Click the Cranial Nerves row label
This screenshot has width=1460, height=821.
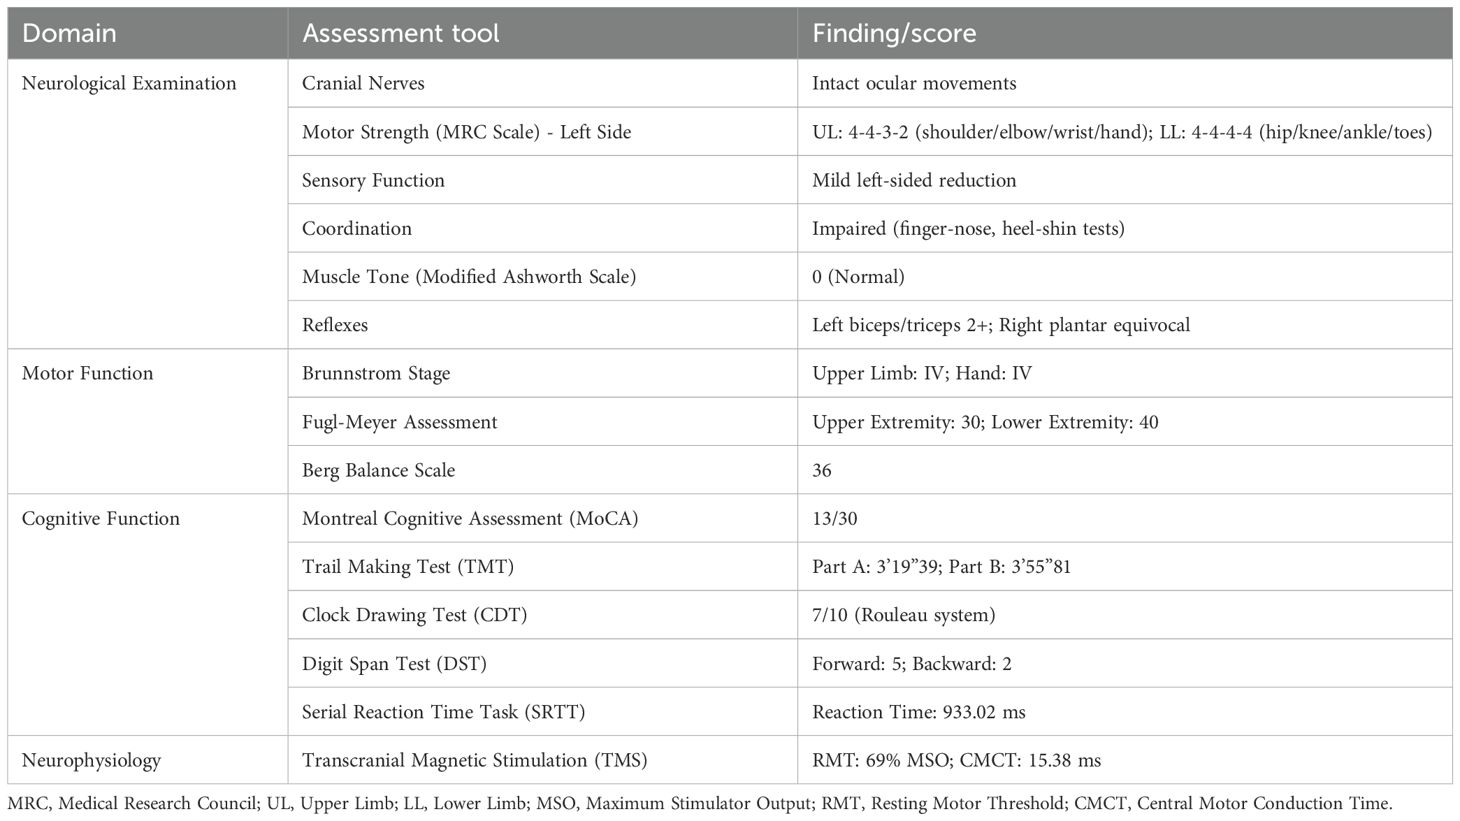coord(363,84)
